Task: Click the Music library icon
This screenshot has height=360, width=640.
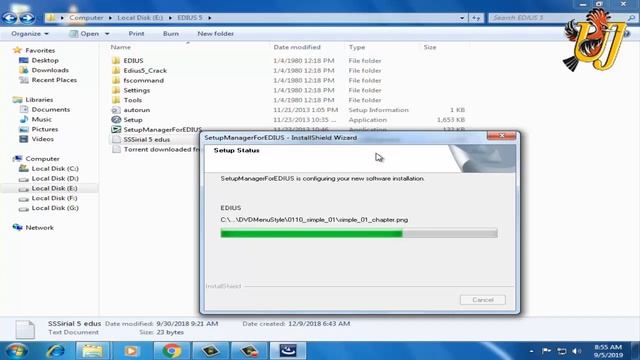Action: [24, 119]
